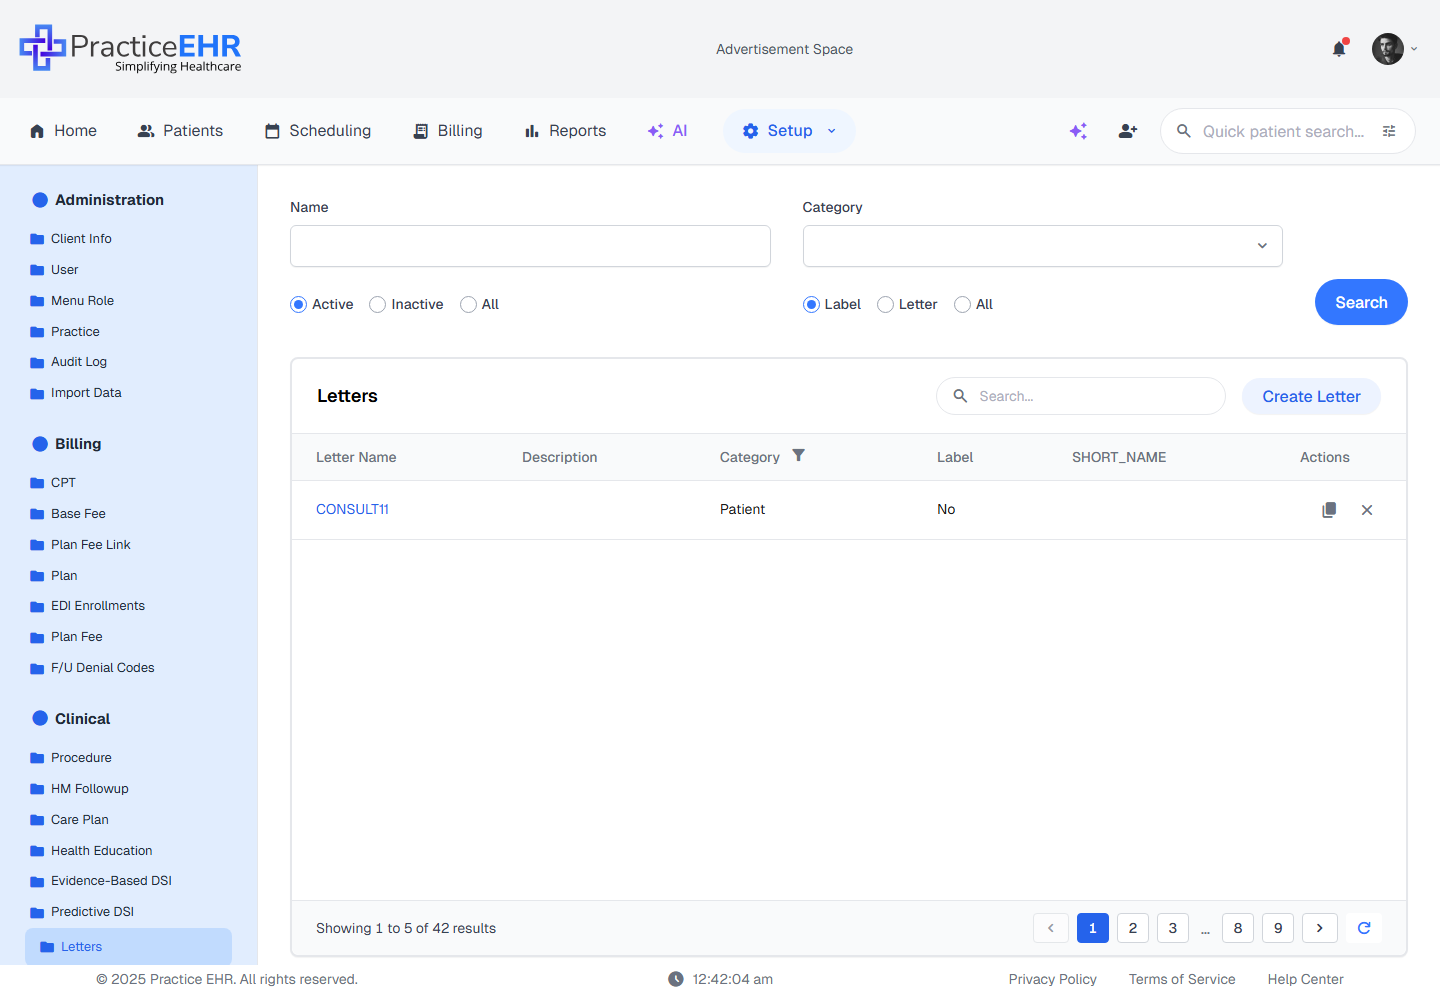Go to next page of results
The width and height of the screenshot is (1440, 1005).
pos(1320,928)
